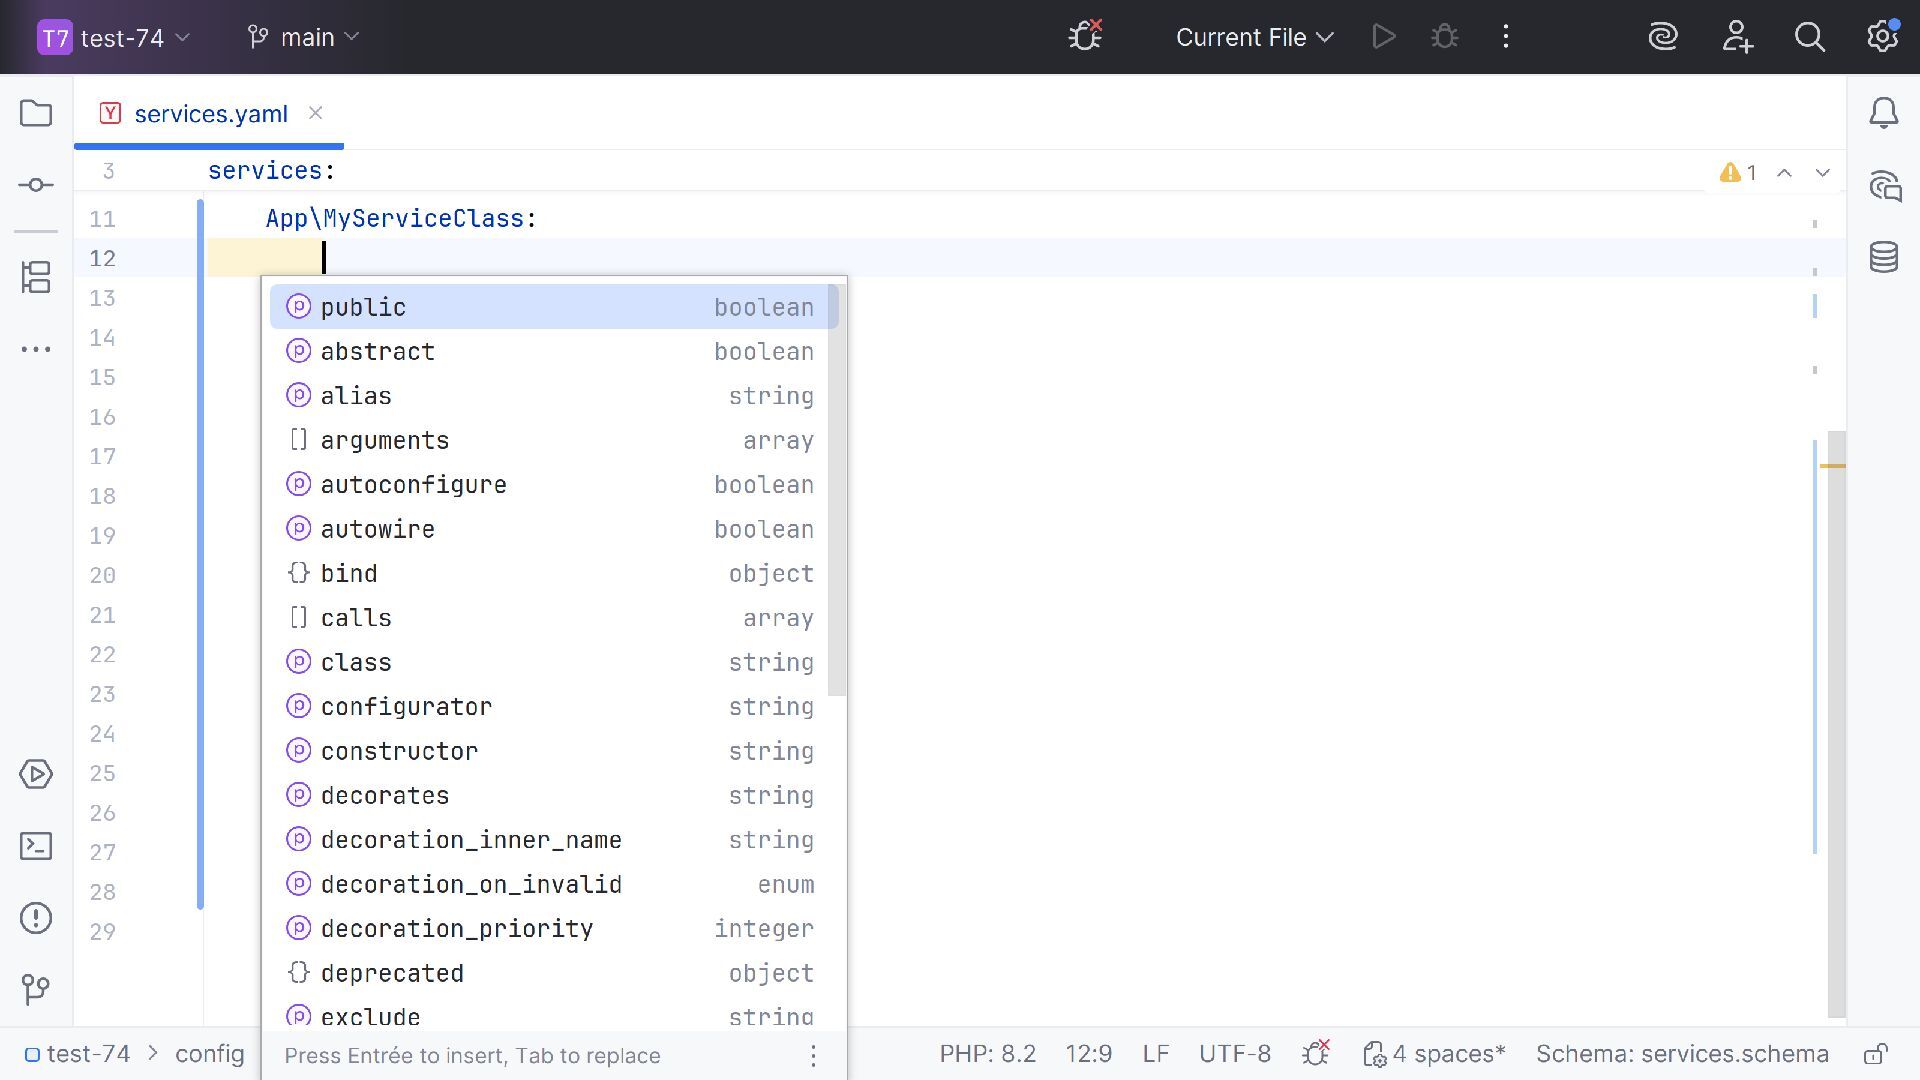Toggle read-only lock in status bar

pos(1876,1054)
